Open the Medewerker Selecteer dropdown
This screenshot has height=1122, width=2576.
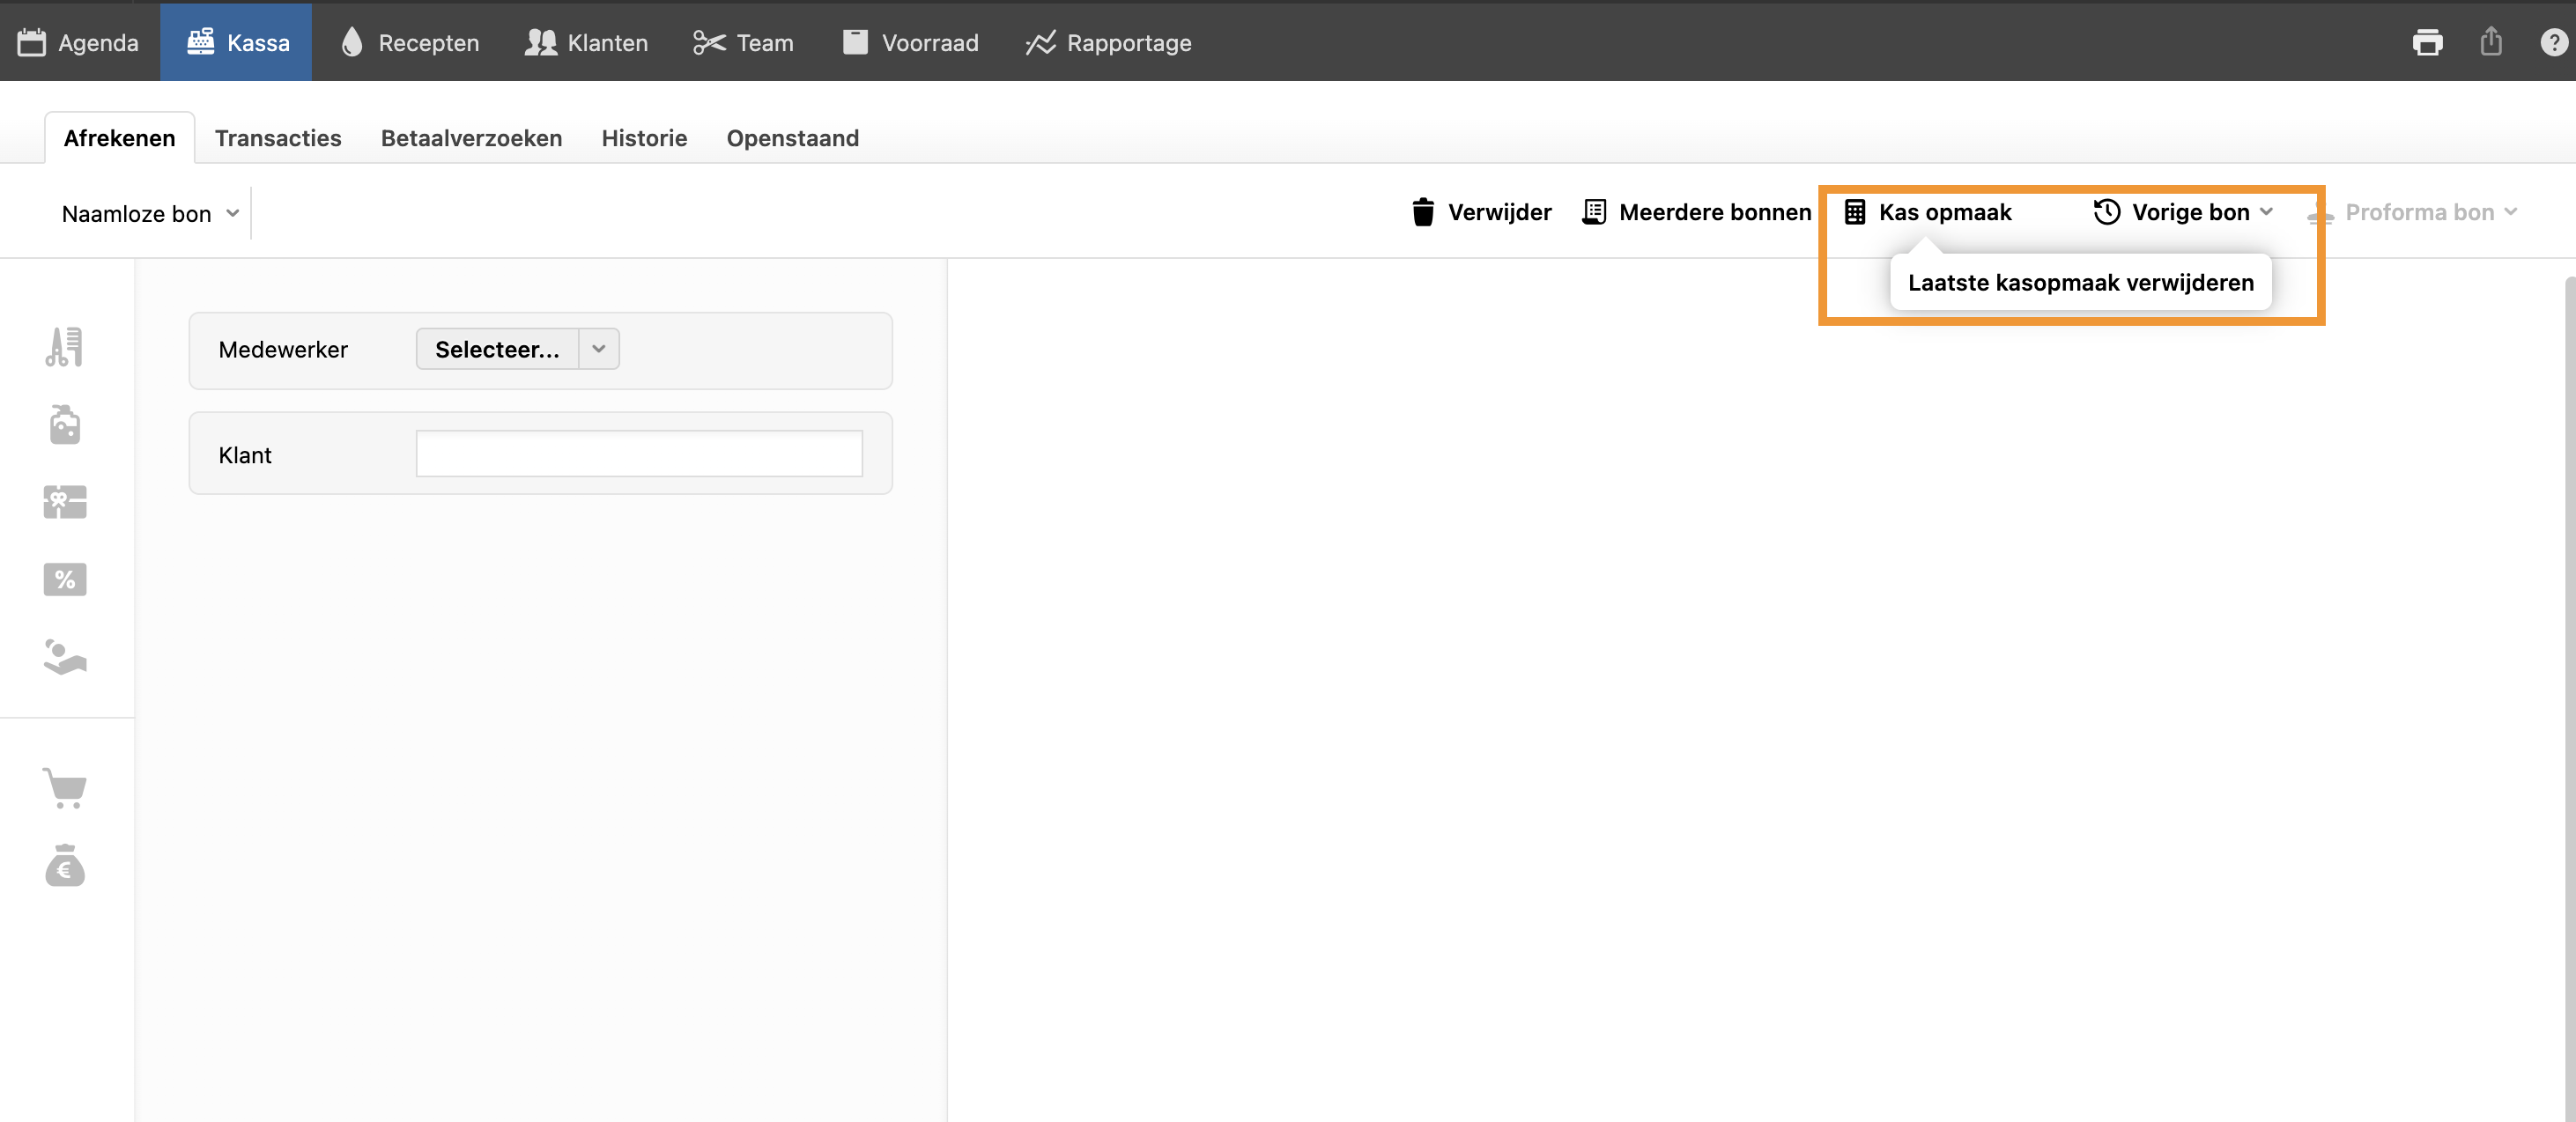tap(517, 349)
